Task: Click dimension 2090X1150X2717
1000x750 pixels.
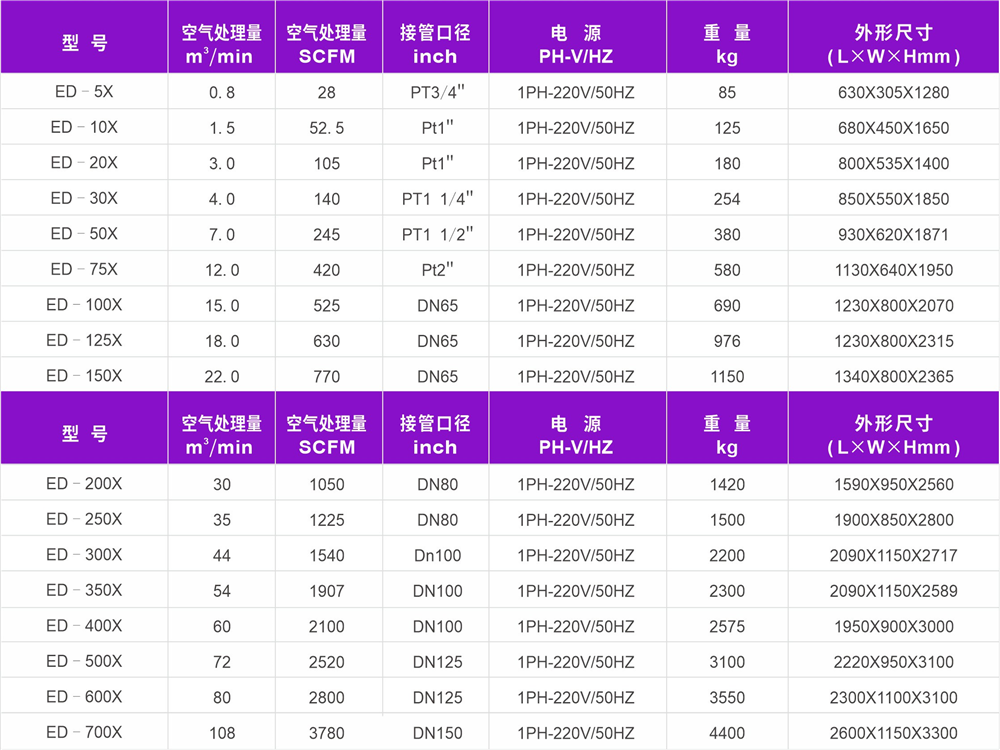Action: coord(893,556)
